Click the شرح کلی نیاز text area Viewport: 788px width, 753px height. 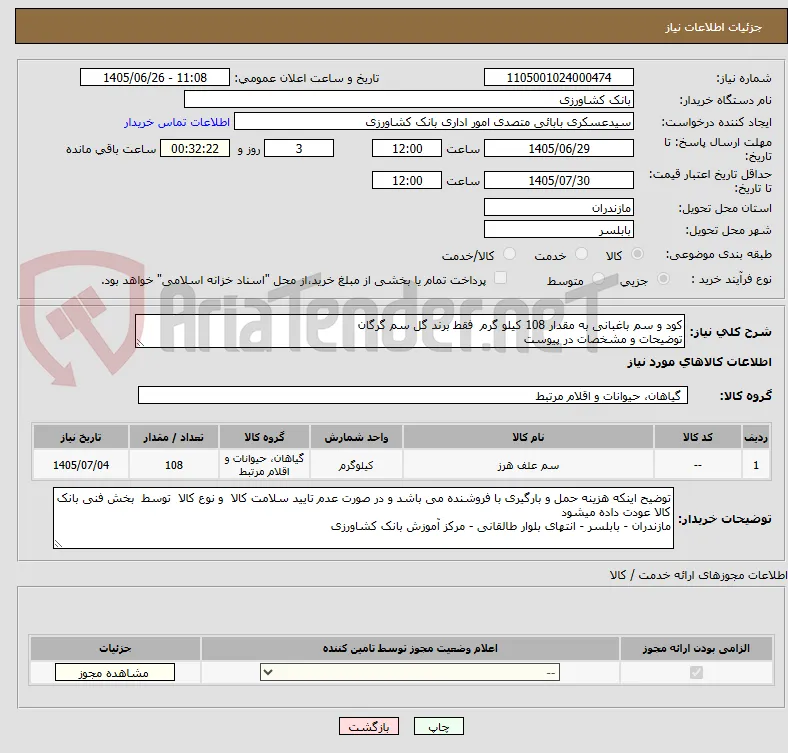[410, 331]
